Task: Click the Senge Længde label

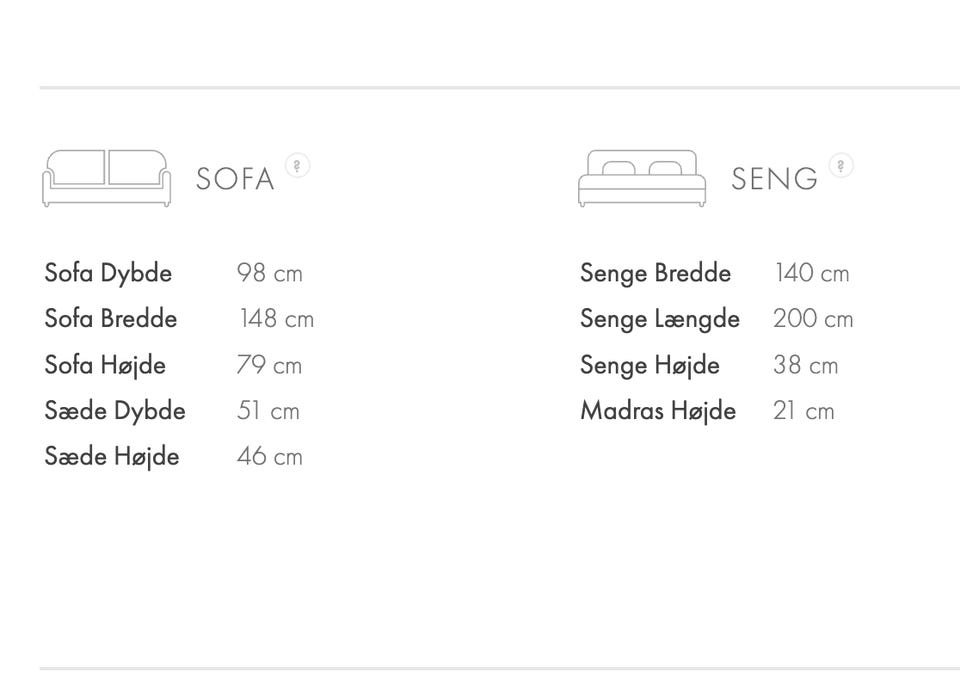Action: (x=660, y=319)
